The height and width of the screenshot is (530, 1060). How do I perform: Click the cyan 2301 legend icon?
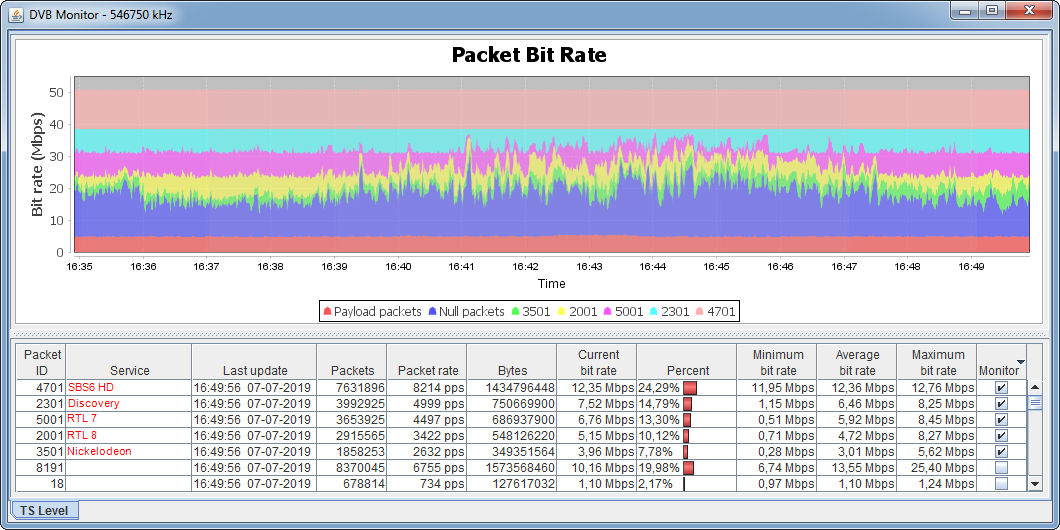[655, 312]
